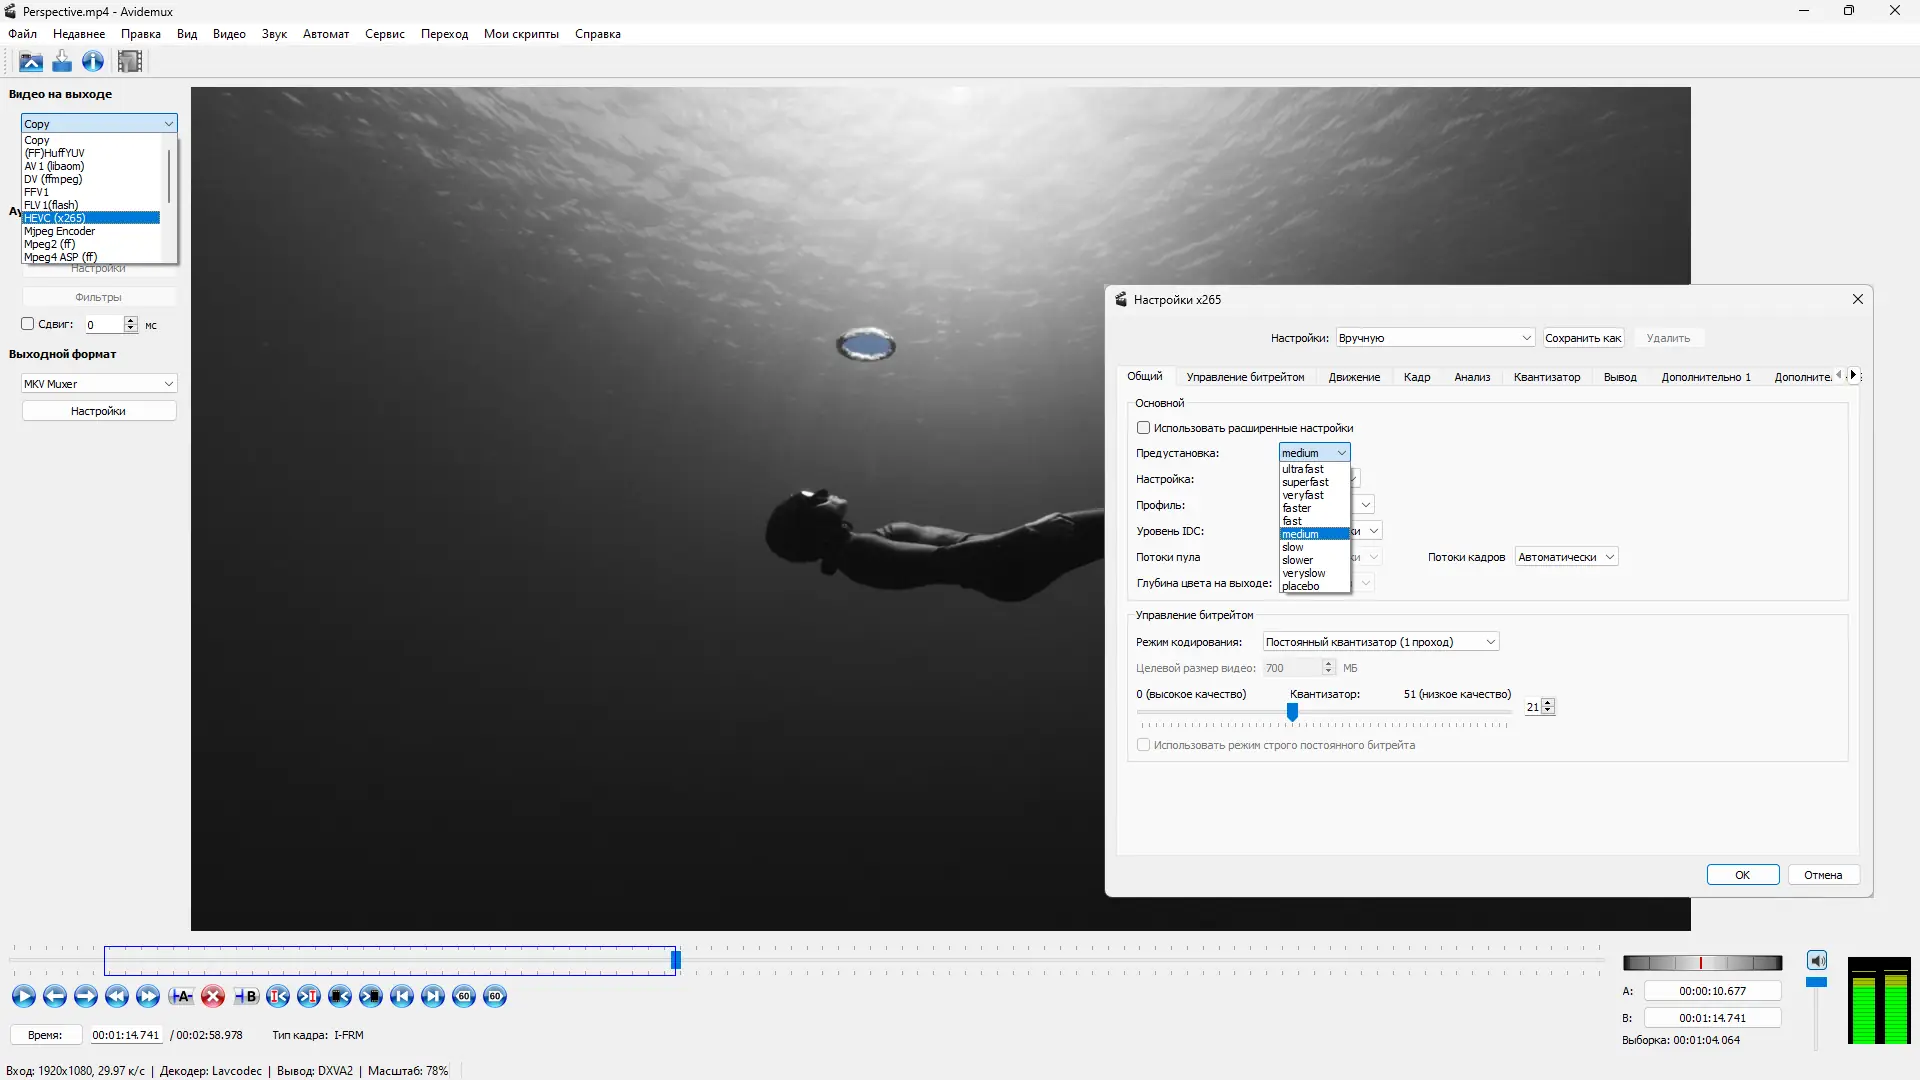Open the file information icon
The image size is (1920, 1080).
point(93,62)
